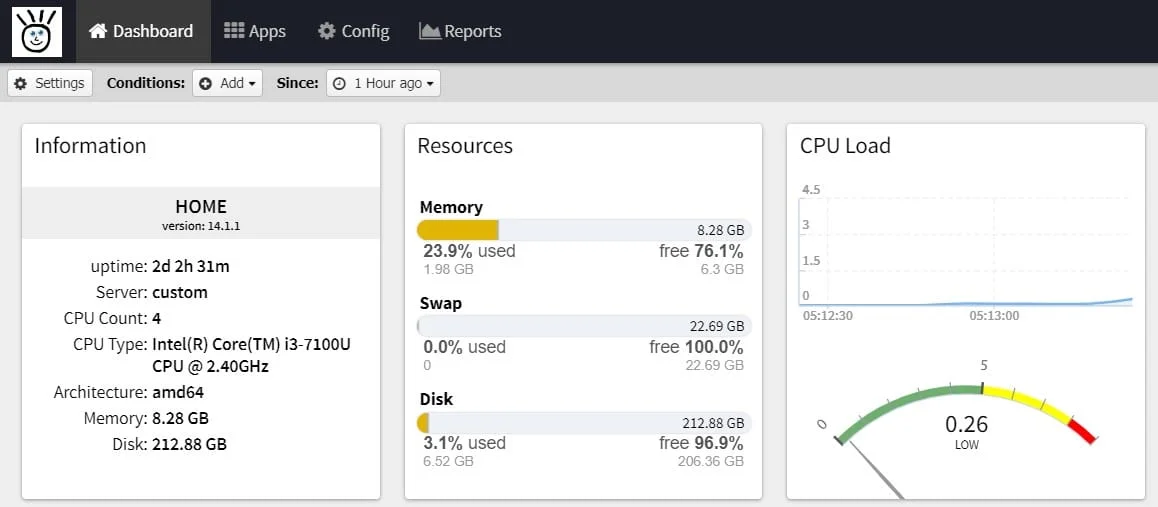This screenshot has width=1158, height=507.
Task: Open the Config menu
Action: [x=354, y=31]
